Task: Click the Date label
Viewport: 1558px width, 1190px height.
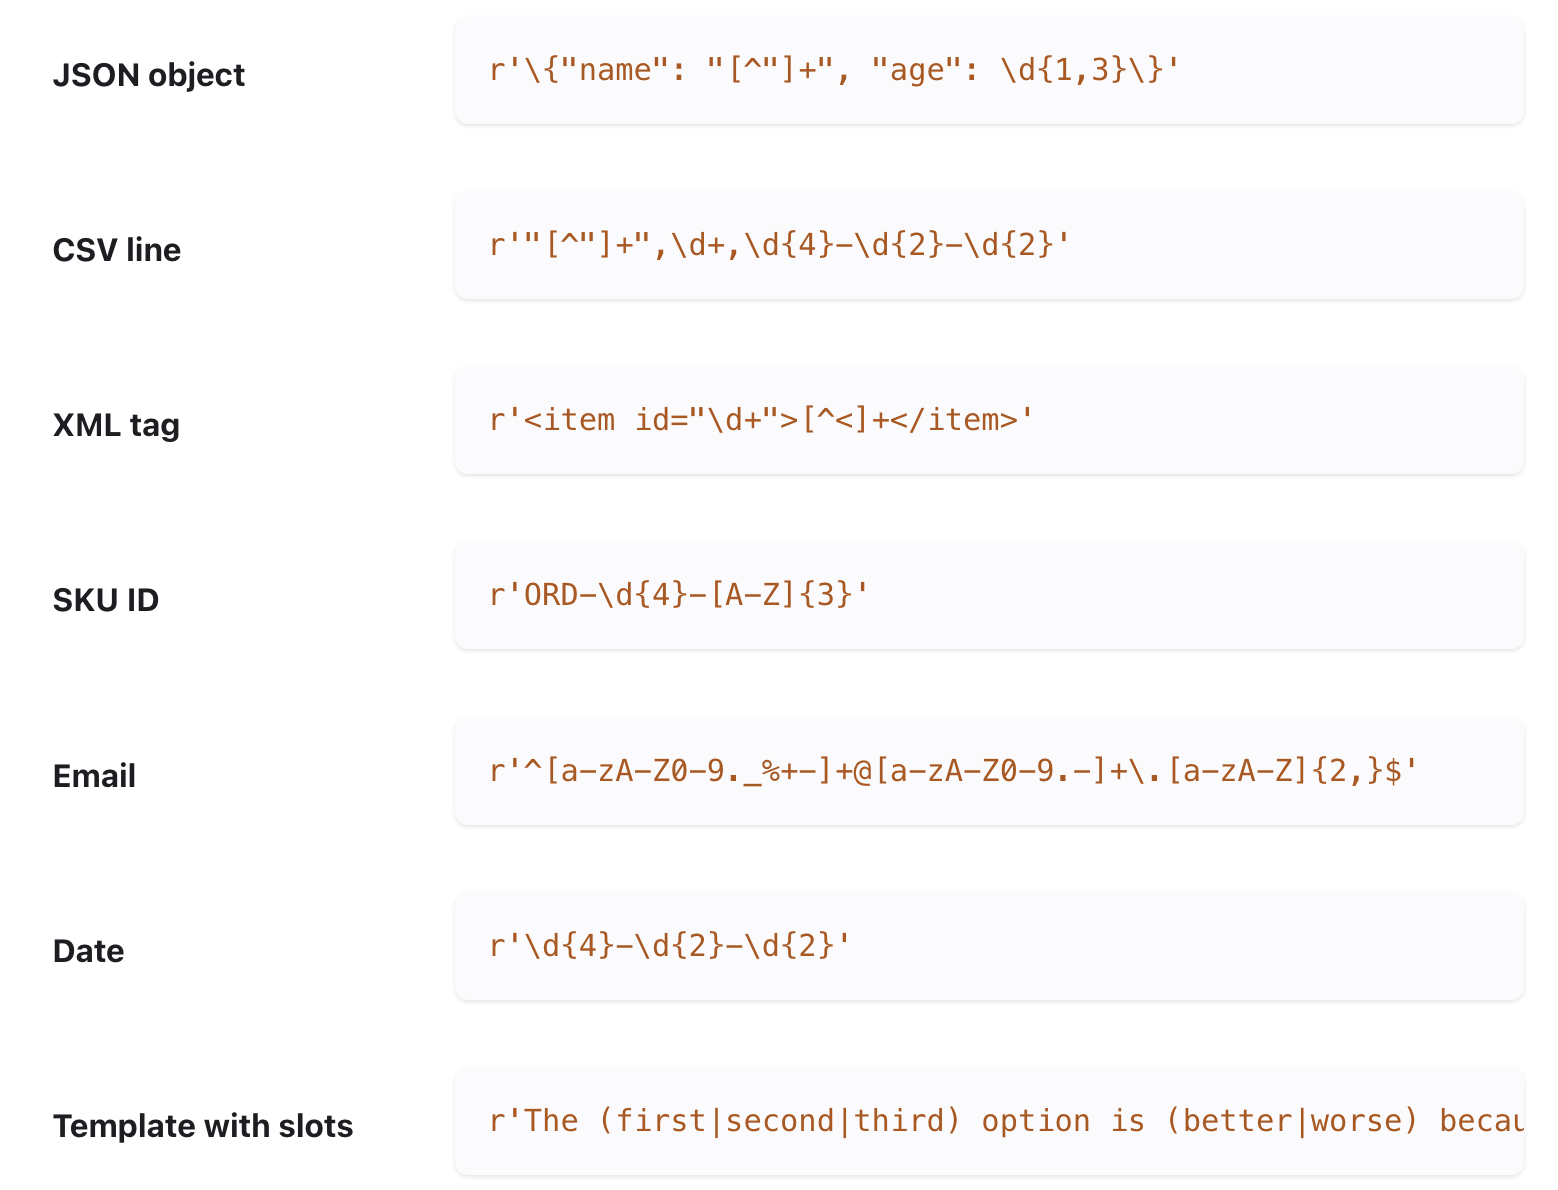Action: 88,951
